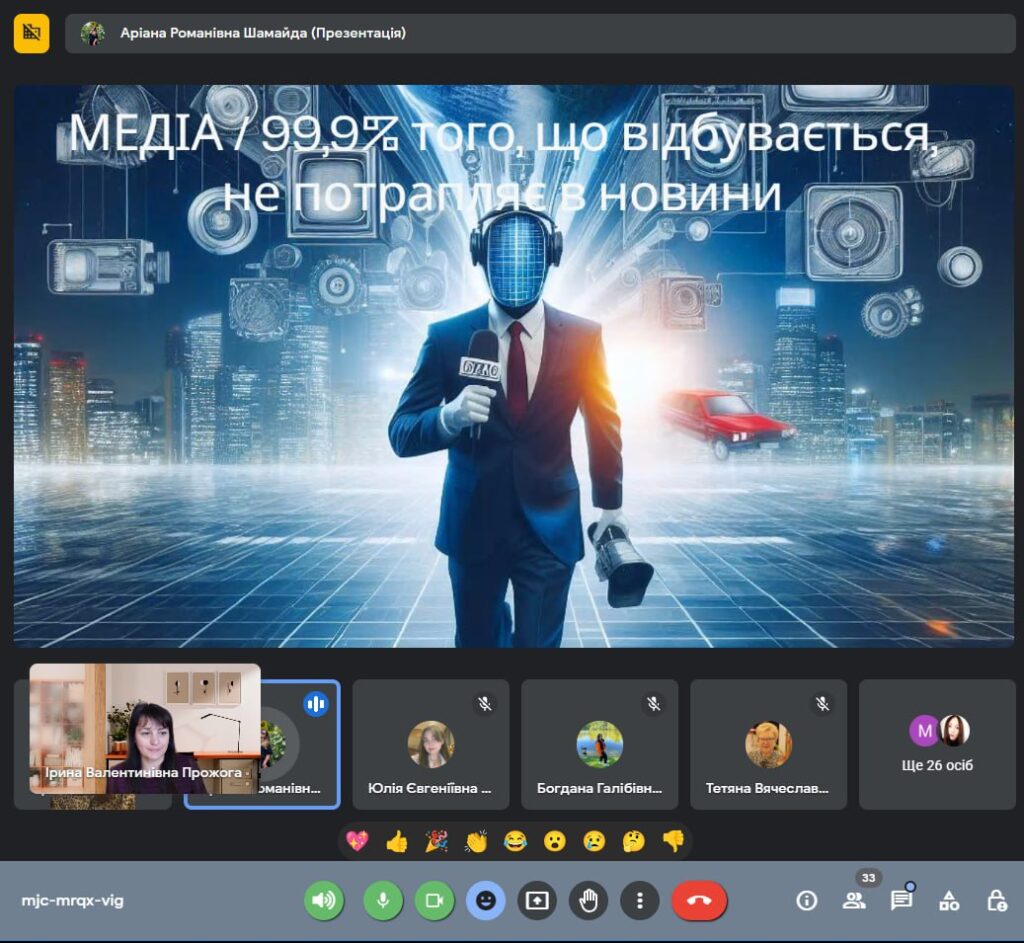The width and height of the screenshot is (1024, 943).
Task: Click the yellow presentation-off icon at top left
Action: pos(31,33)
